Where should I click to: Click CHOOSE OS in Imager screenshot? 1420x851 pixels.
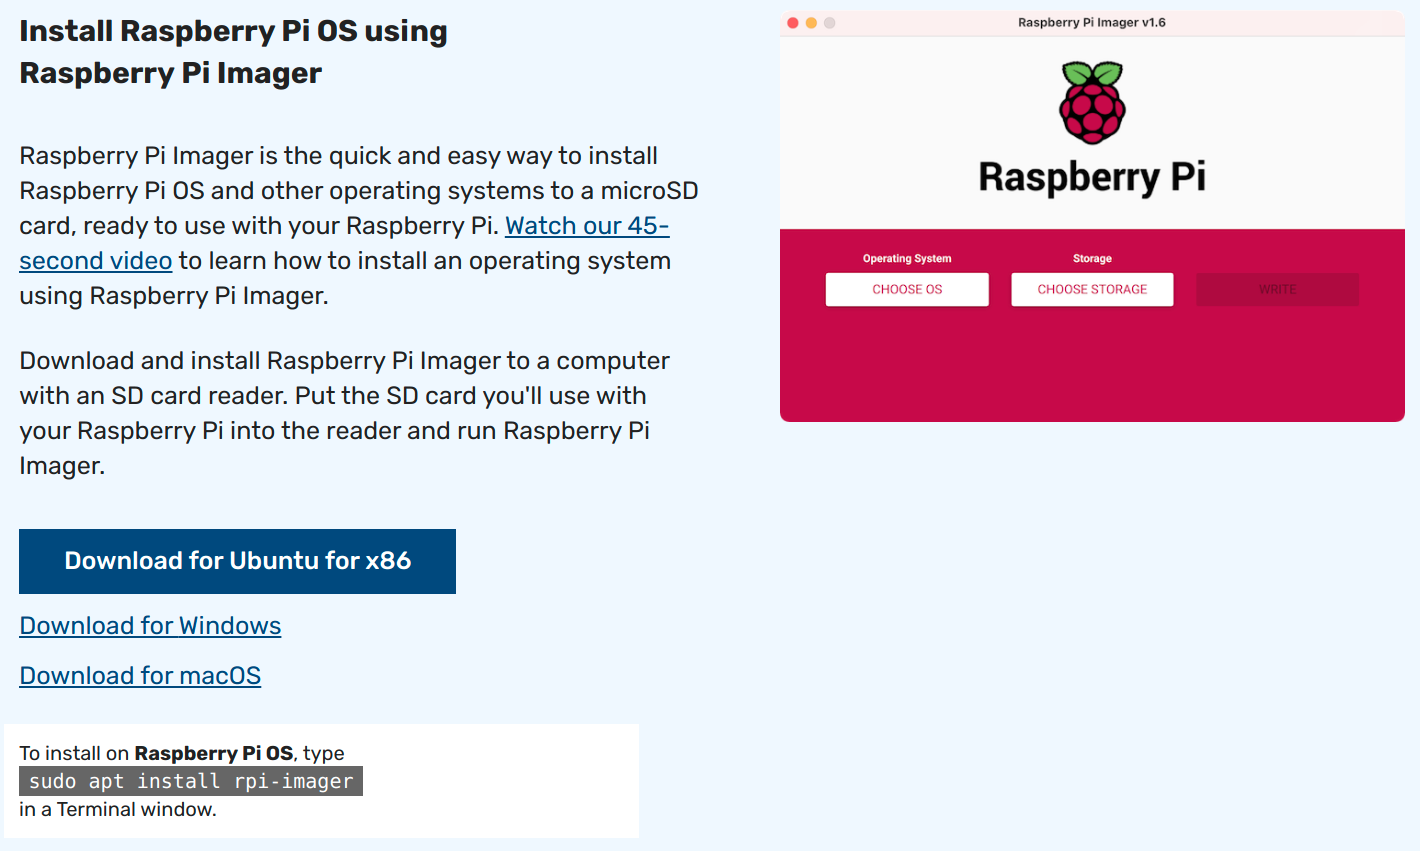(x=907, y=289)
